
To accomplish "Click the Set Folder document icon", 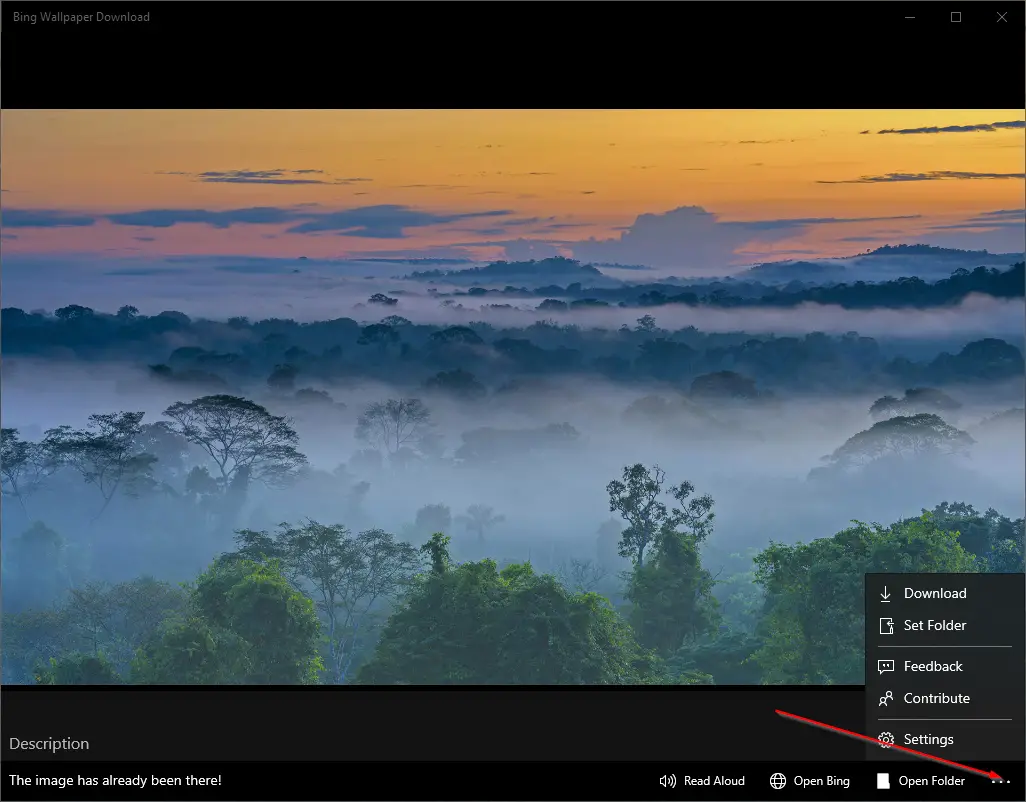I will coord(886,625).
